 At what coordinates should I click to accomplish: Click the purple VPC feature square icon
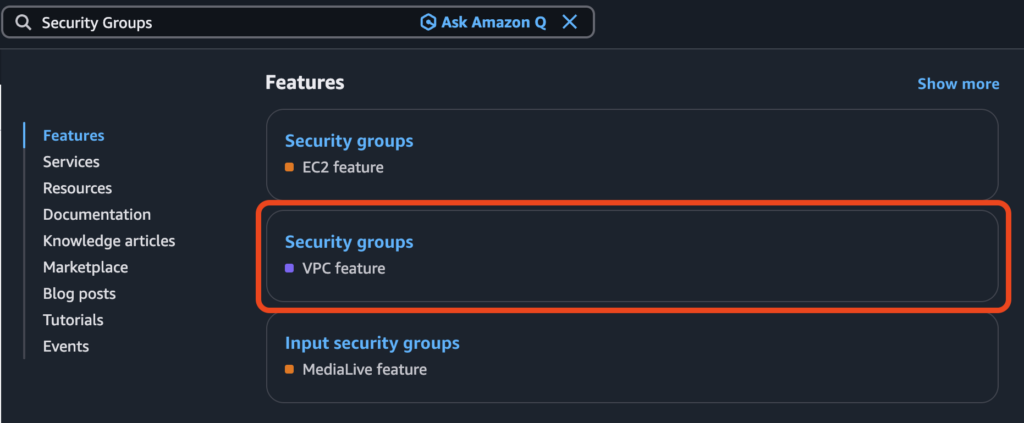[x=289, y=269]
